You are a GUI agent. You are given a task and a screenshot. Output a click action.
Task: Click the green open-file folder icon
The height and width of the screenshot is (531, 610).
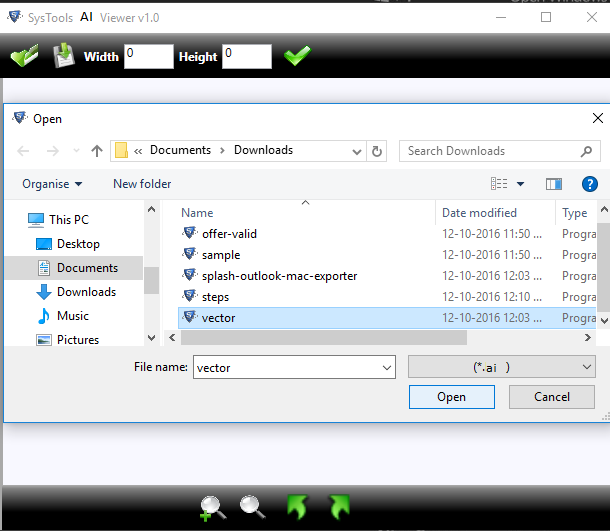pyautogui.click(x=25, y=56)
